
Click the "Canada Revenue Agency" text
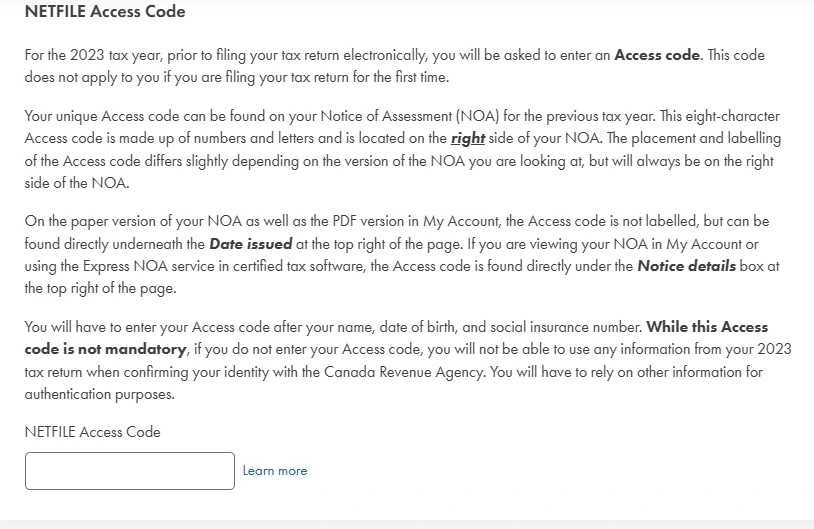(x=405, y=372)
